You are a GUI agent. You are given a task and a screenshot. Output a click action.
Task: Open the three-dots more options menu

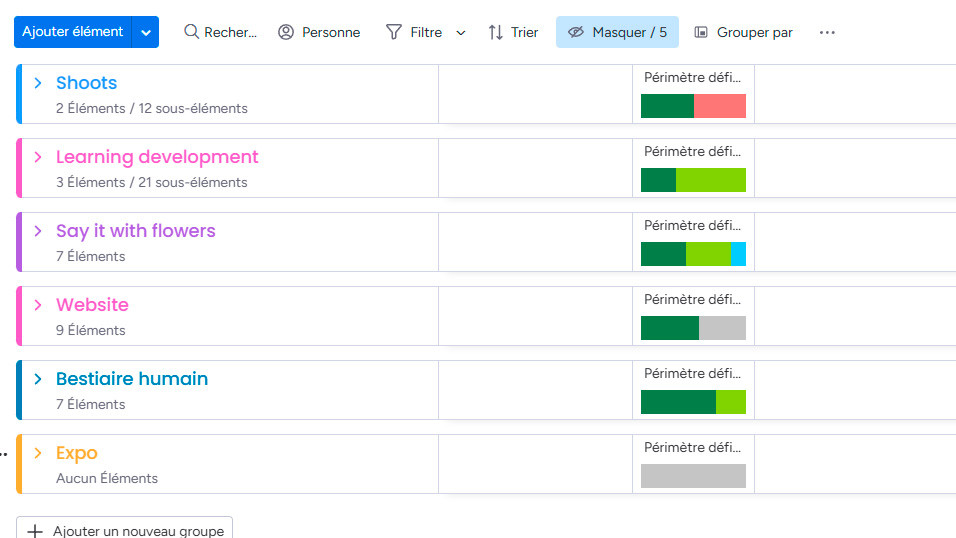point(827,32)
